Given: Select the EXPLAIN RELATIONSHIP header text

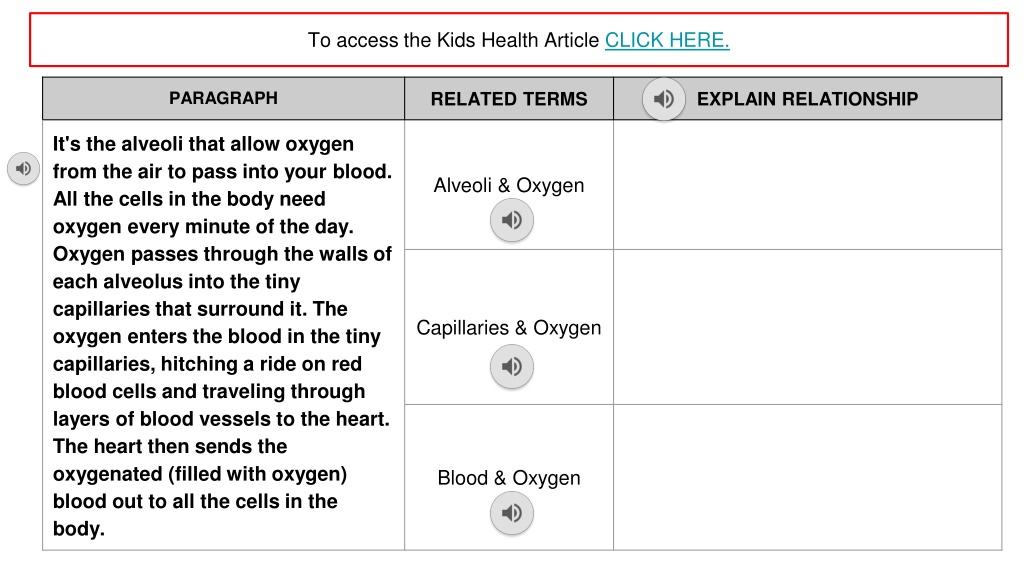Looking at the screenshot, I should point(807,99).
